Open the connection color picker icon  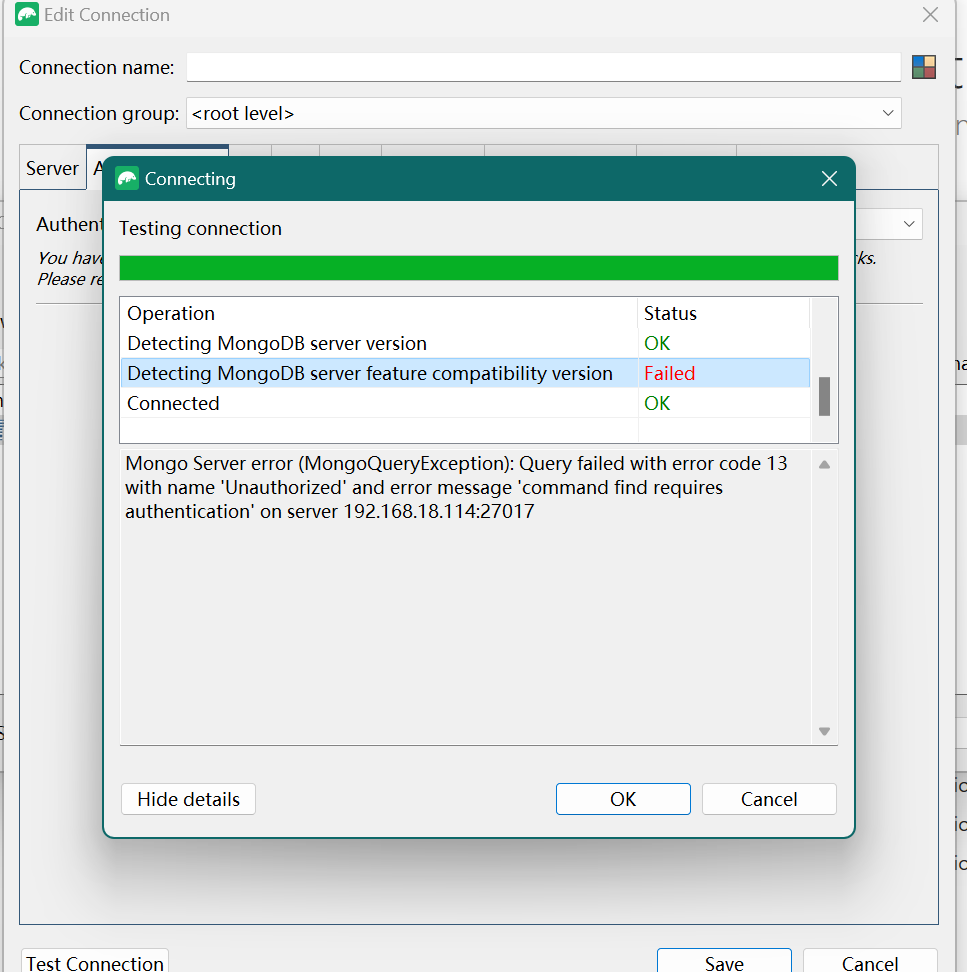pos(924,67)
